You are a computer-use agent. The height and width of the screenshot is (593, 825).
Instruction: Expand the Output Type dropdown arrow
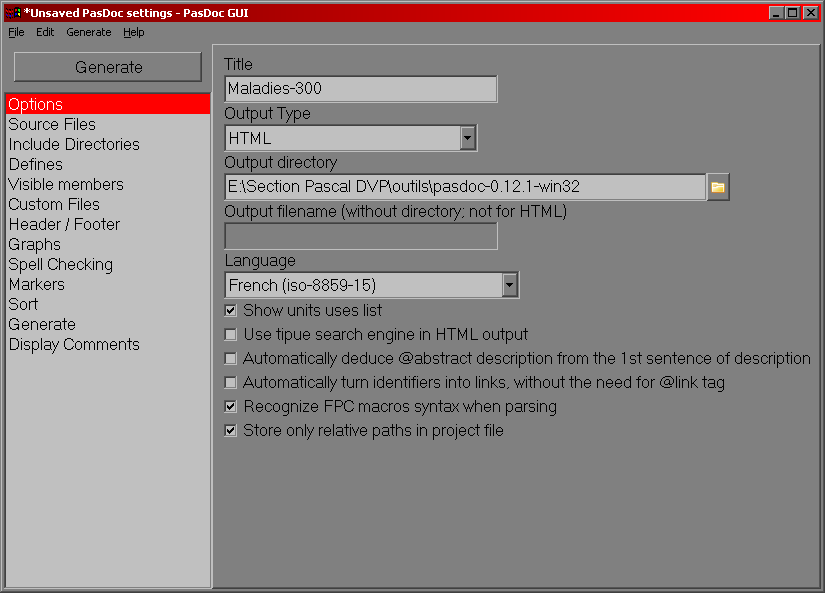tap(467, 138)
